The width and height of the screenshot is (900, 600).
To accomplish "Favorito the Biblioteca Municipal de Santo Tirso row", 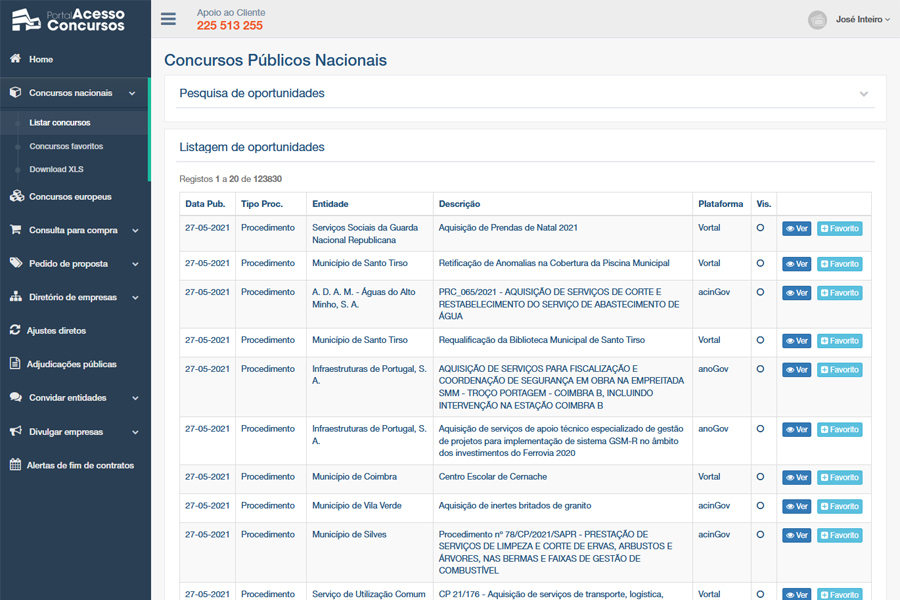I will tap(839, 341).
